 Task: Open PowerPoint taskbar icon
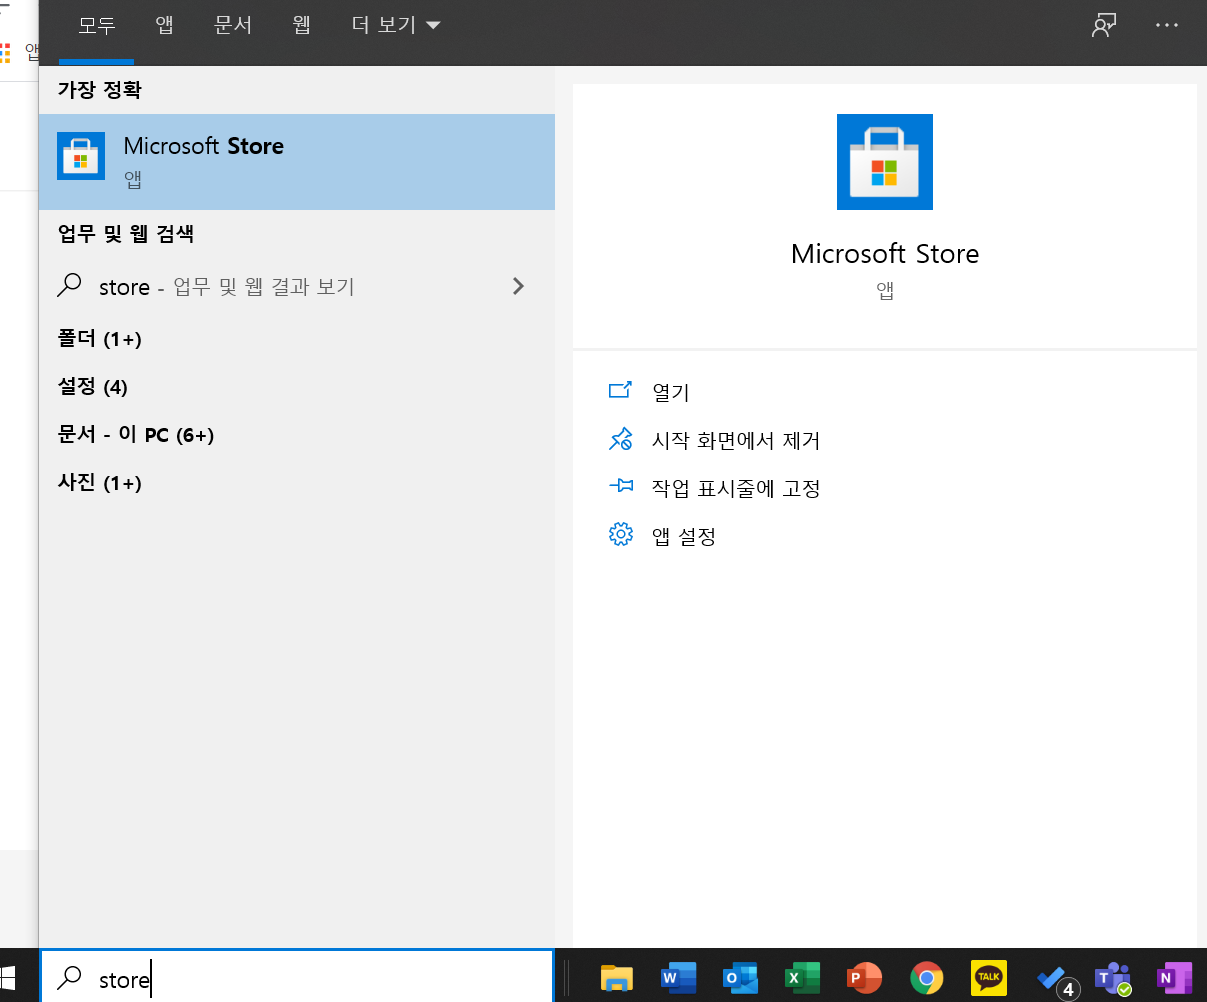coord(865,977)
